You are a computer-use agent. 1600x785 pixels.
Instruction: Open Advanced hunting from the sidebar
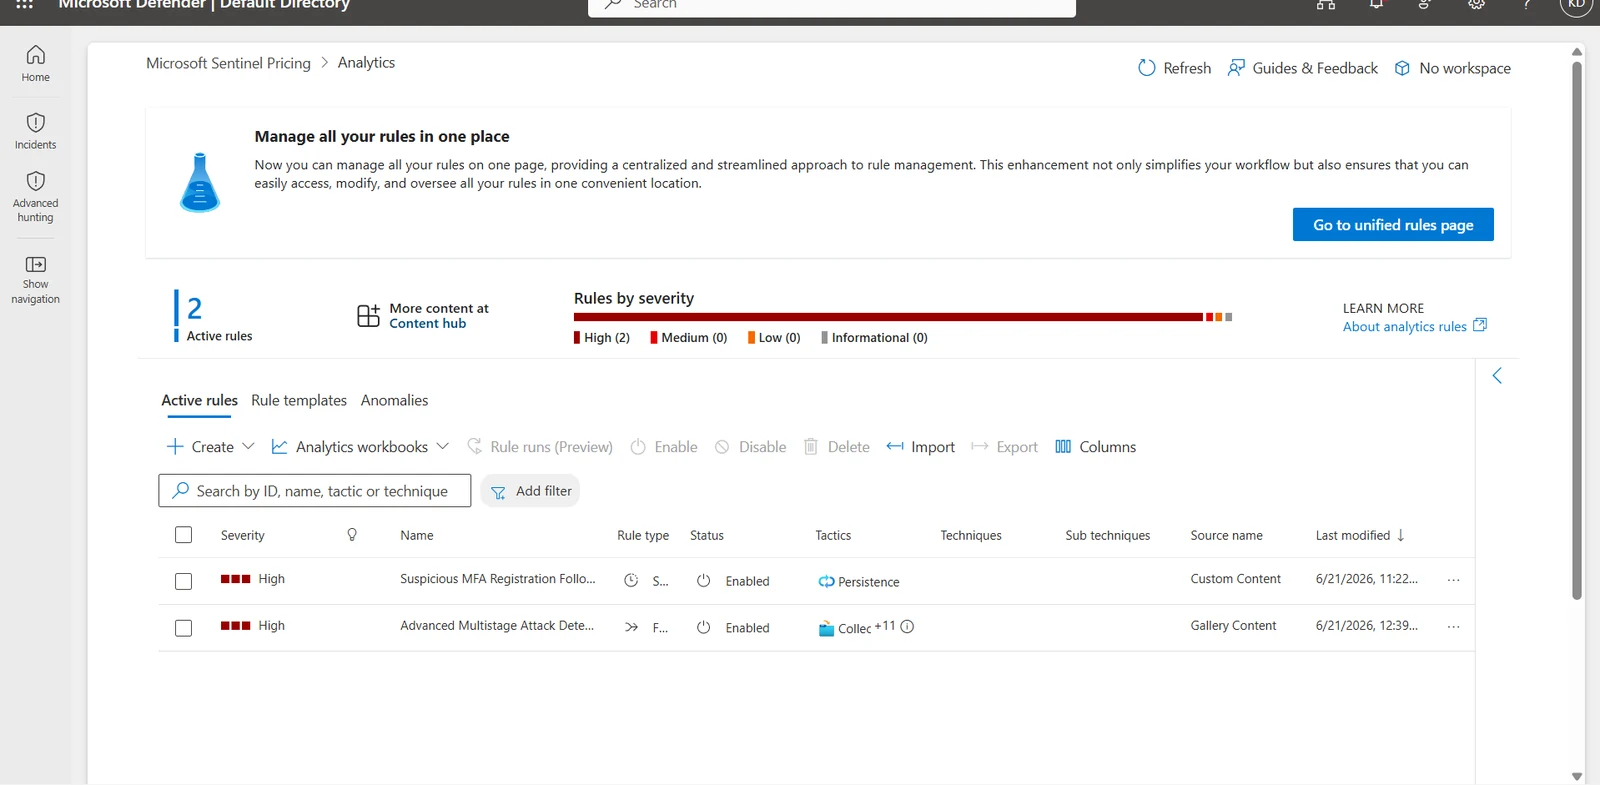(35, 196)
